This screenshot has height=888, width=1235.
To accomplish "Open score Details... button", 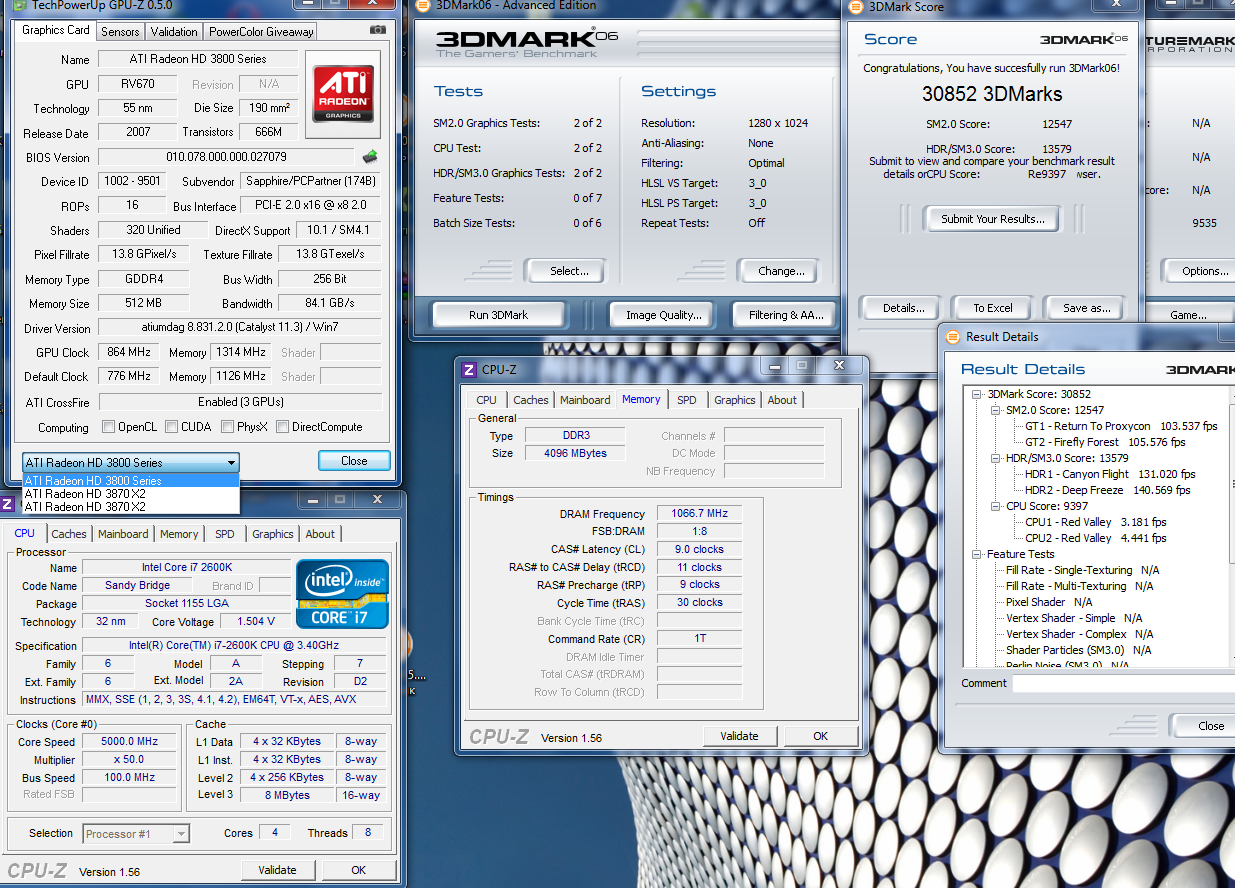I will 903,308.
